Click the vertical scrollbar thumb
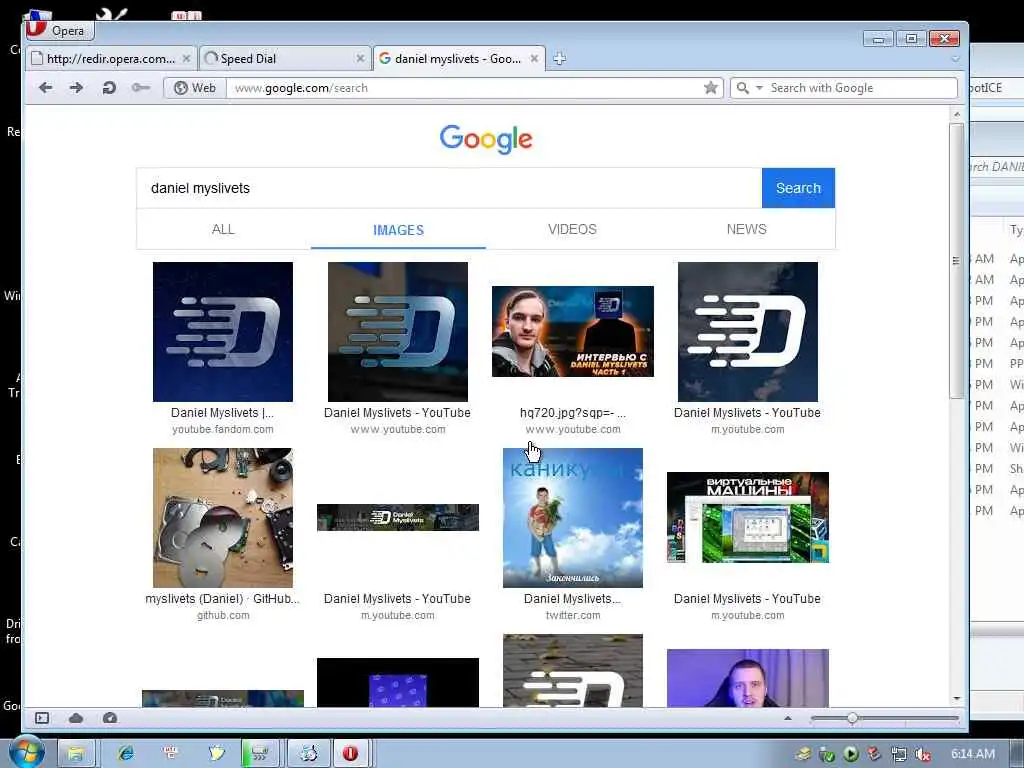 pos(957,261)
